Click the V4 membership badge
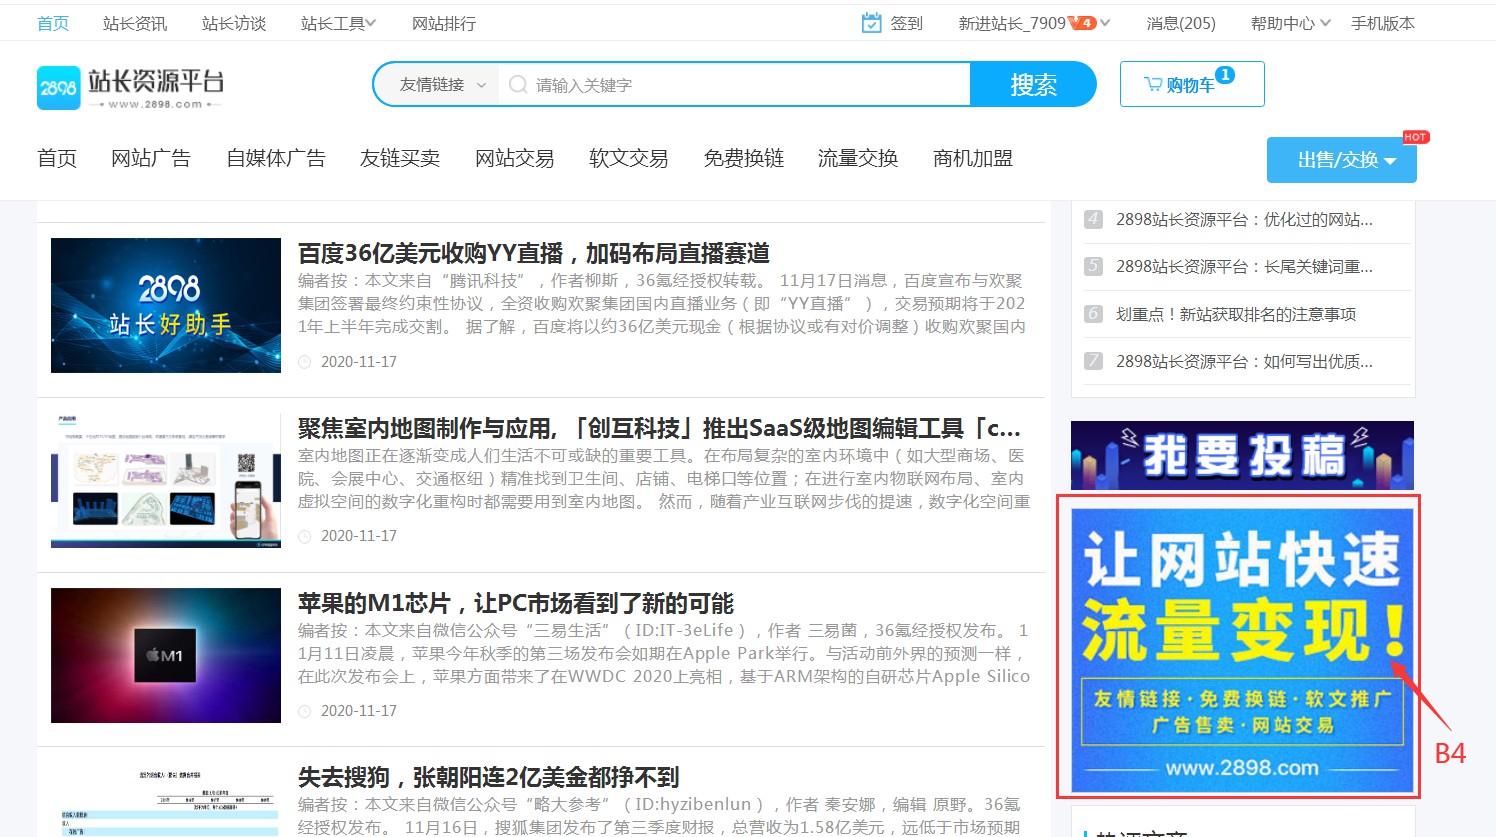 pos(1083,23)
